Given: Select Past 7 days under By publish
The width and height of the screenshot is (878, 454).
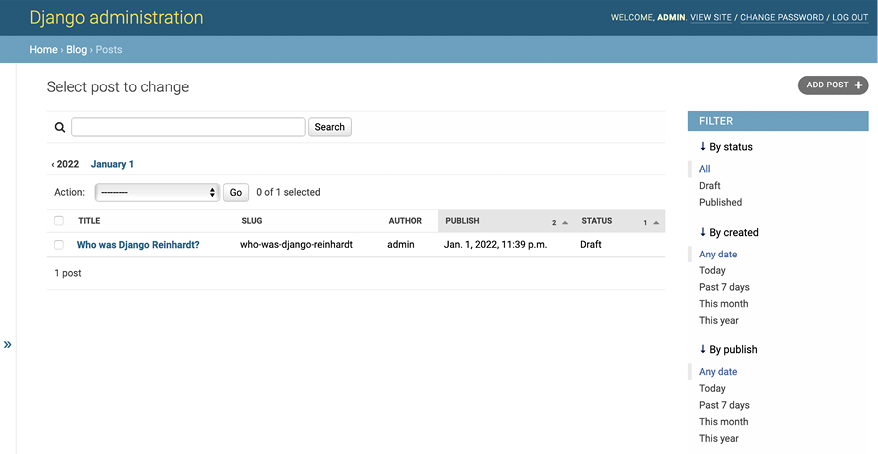Looking at the screenshot, I should coord(724,405).
